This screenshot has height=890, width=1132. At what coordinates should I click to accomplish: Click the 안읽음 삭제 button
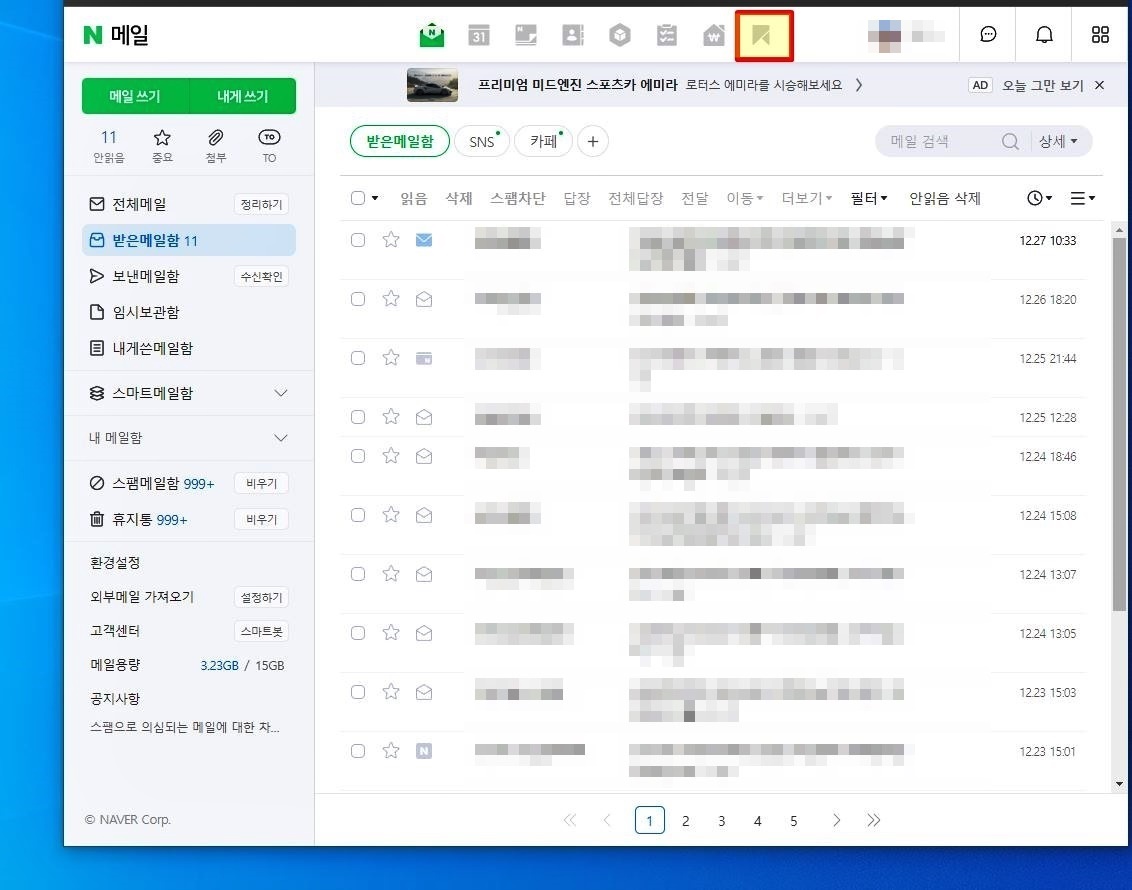pos(944,198)
